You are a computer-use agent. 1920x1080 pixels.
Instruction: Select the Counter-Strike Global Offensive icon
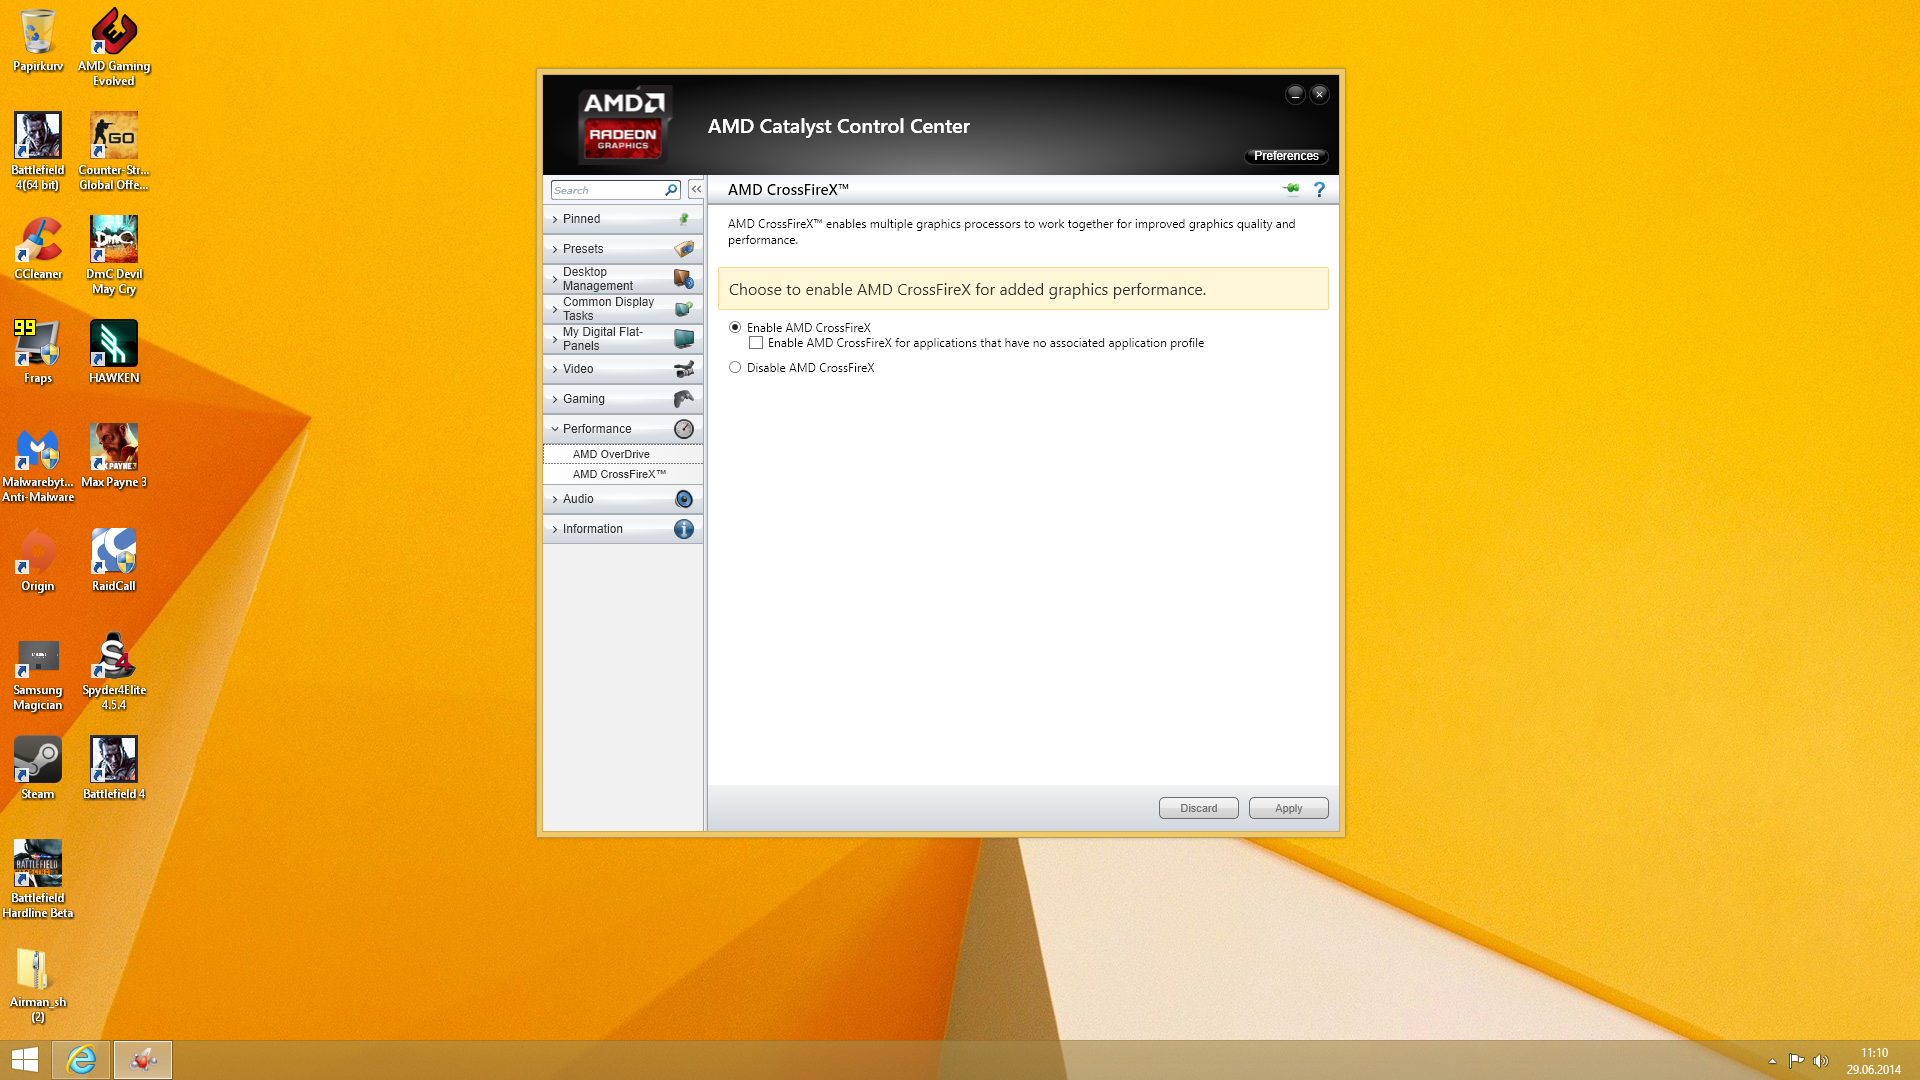click(114, 151)
